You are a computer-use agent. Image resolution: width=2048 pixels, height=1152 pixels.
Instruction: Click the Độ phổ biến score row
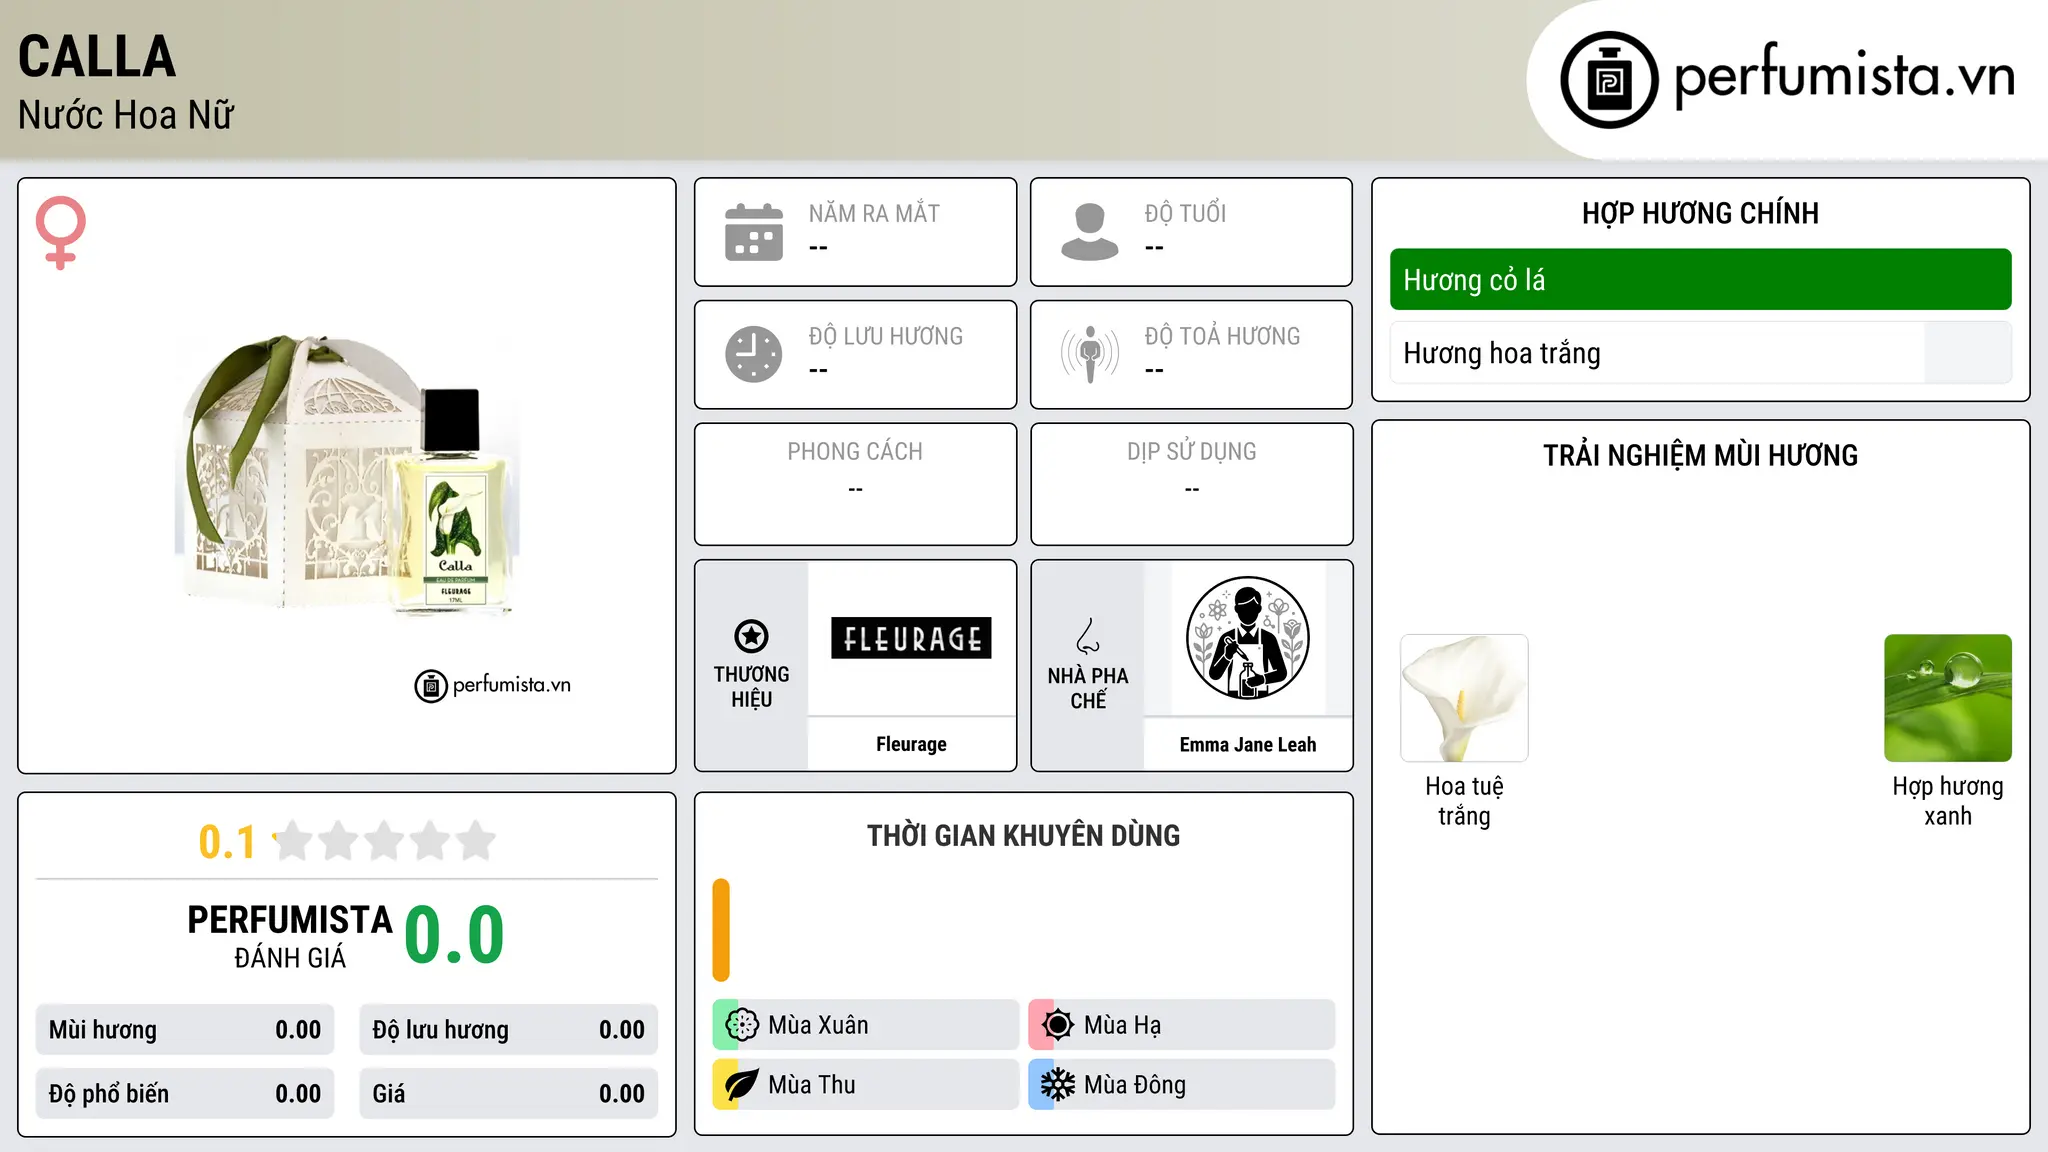185,1094
